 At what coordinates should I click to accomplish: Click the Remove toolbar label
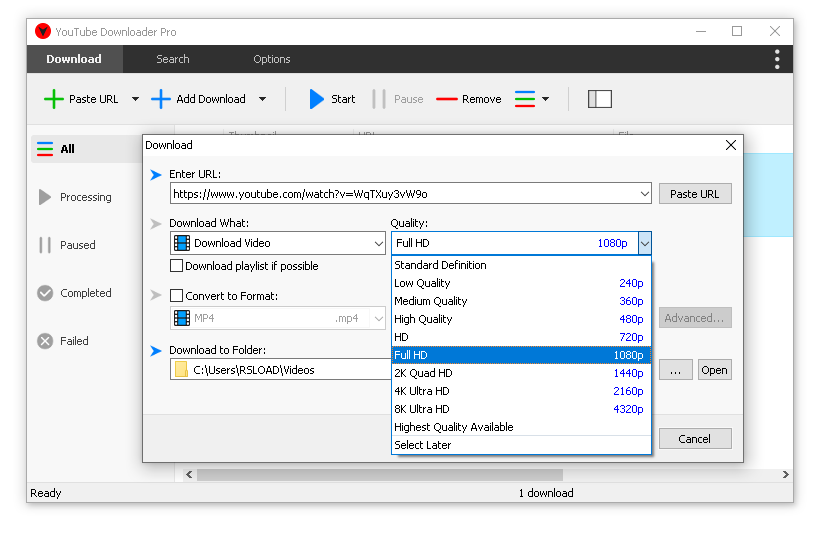[x=481, y=99]
